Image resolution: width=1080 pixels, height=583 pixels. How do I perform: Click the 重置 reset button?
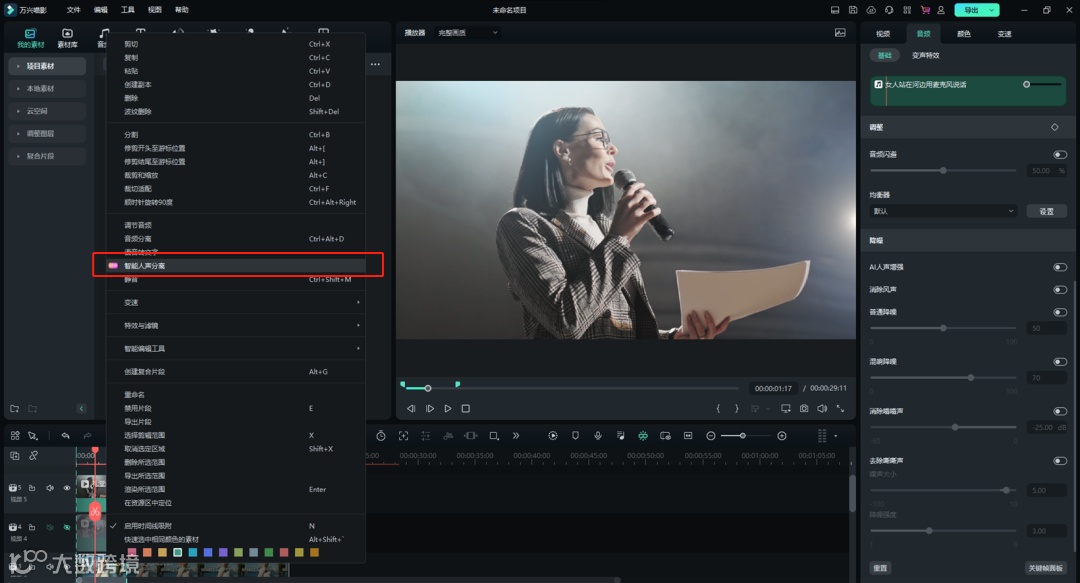coord(880,568)
